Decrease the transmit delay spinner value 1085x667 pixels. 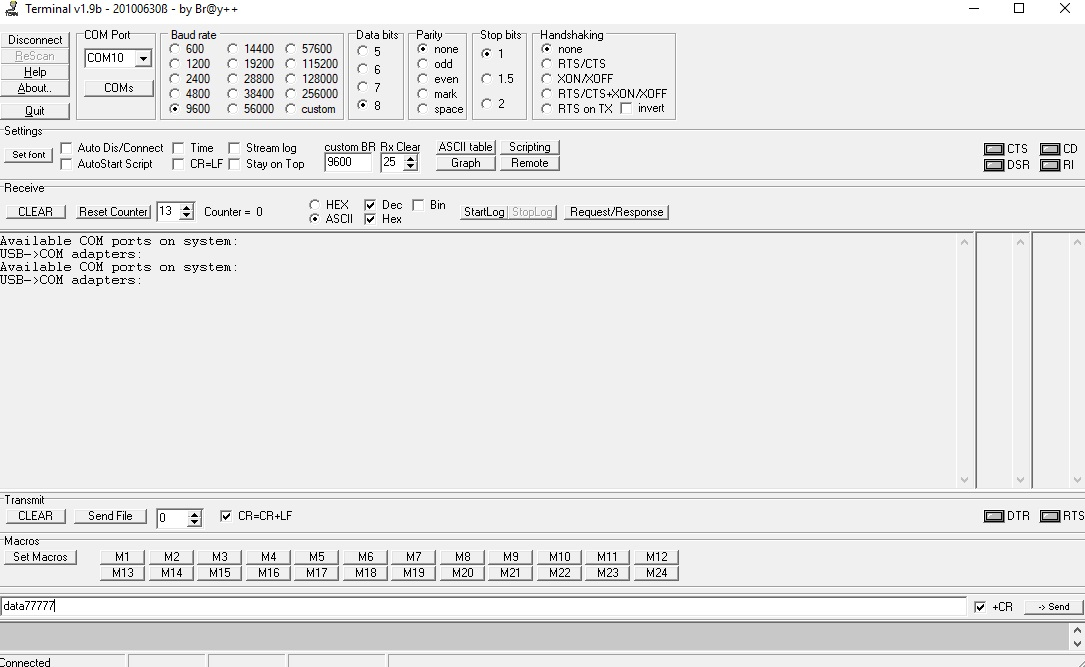pyautogui.click(x=194, y=522)
